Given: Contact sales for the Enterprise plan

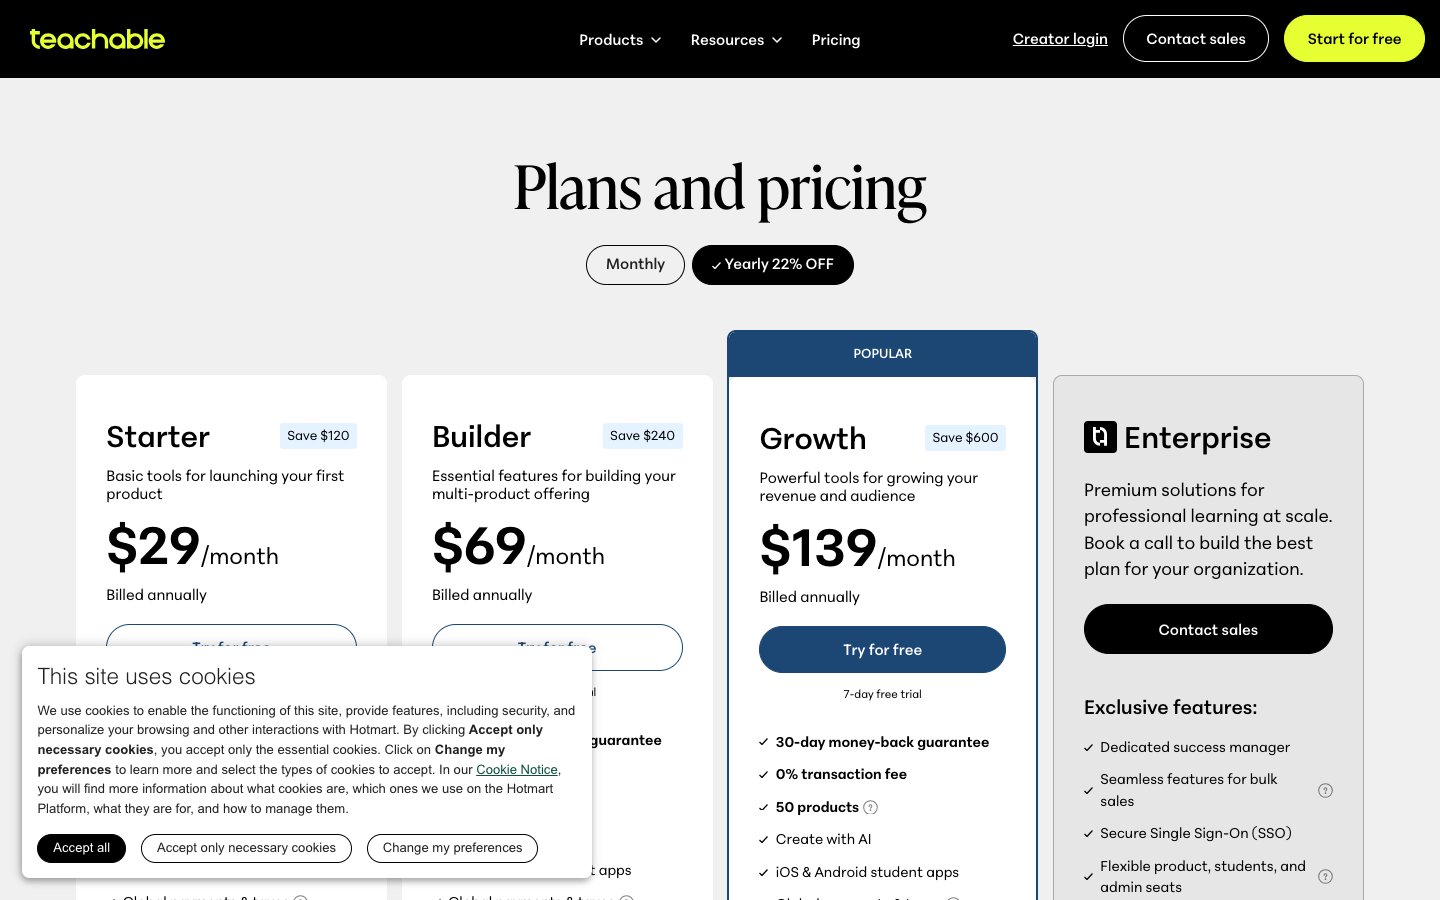Looking at the screenshot, I should tap(1208, 630).
